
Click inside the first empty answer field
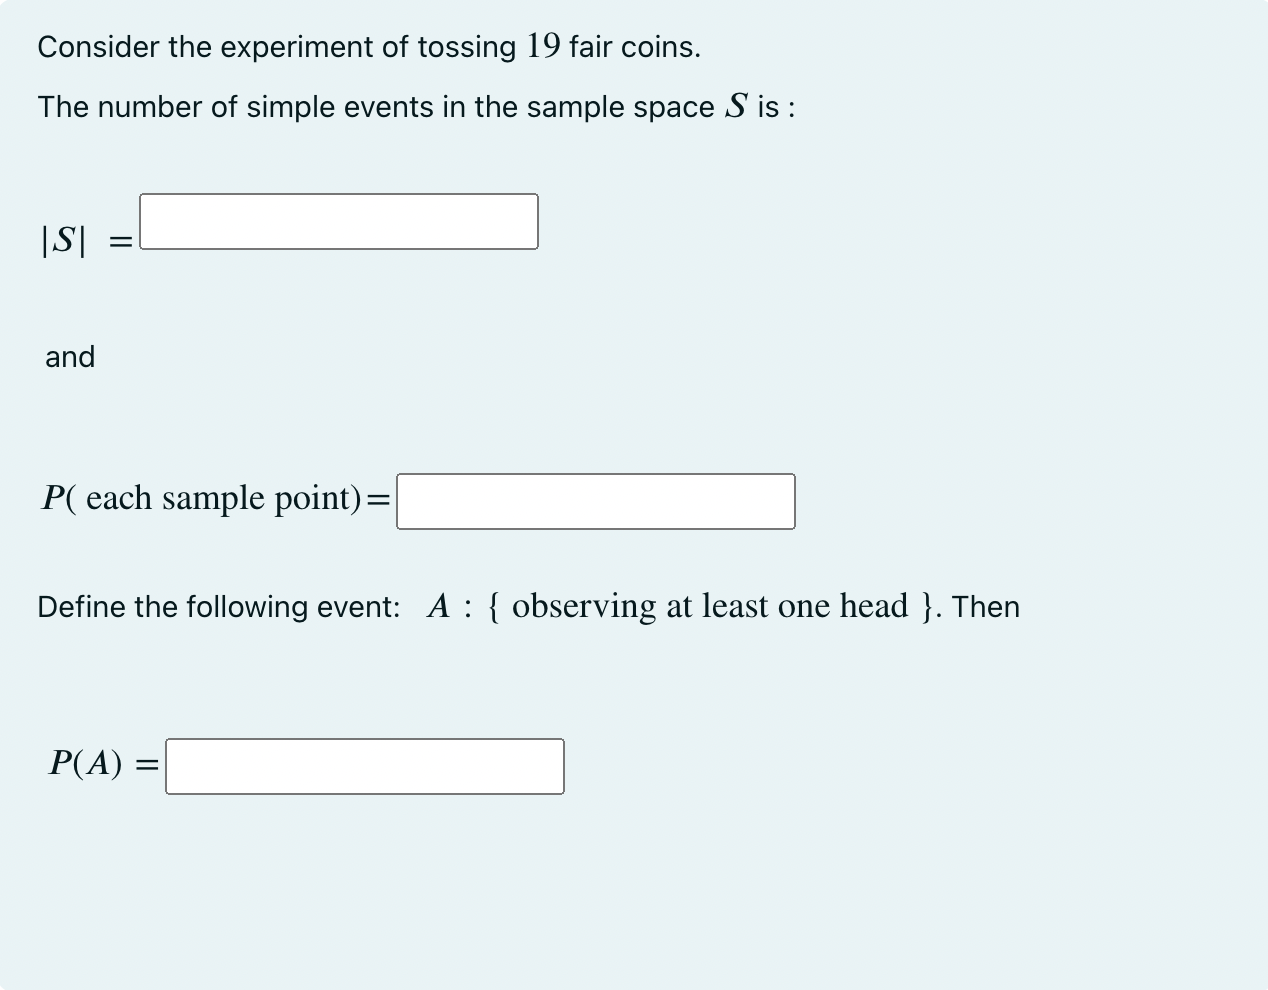[339, 221]
